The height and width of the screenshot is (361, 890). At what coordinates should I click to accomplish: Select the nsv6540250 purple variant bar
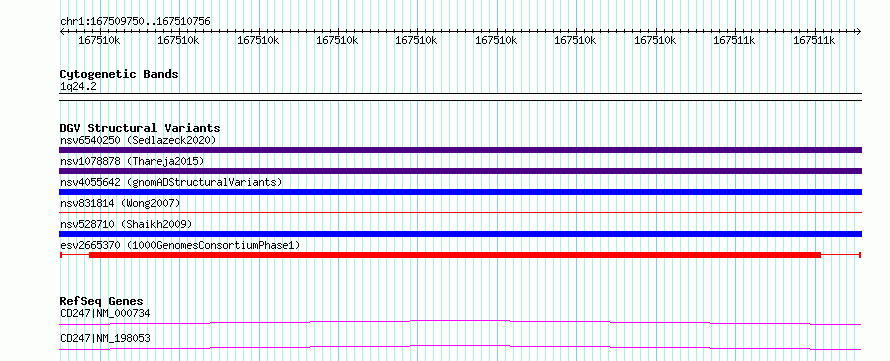click(460, 150)
